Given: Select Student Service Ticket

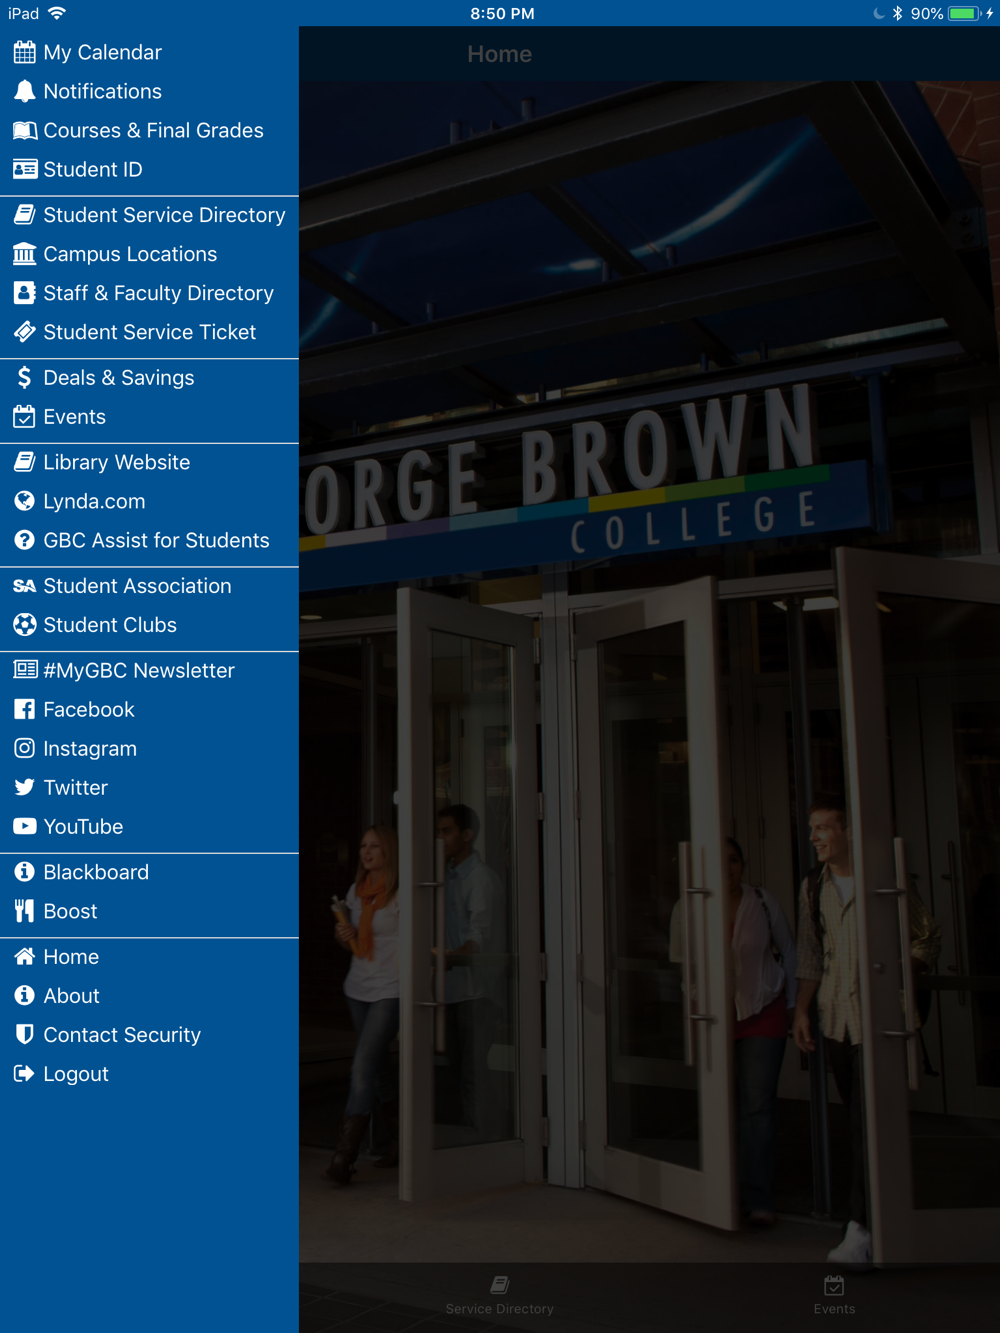Looking at the screenshot, I should click(x=149, y=332).
